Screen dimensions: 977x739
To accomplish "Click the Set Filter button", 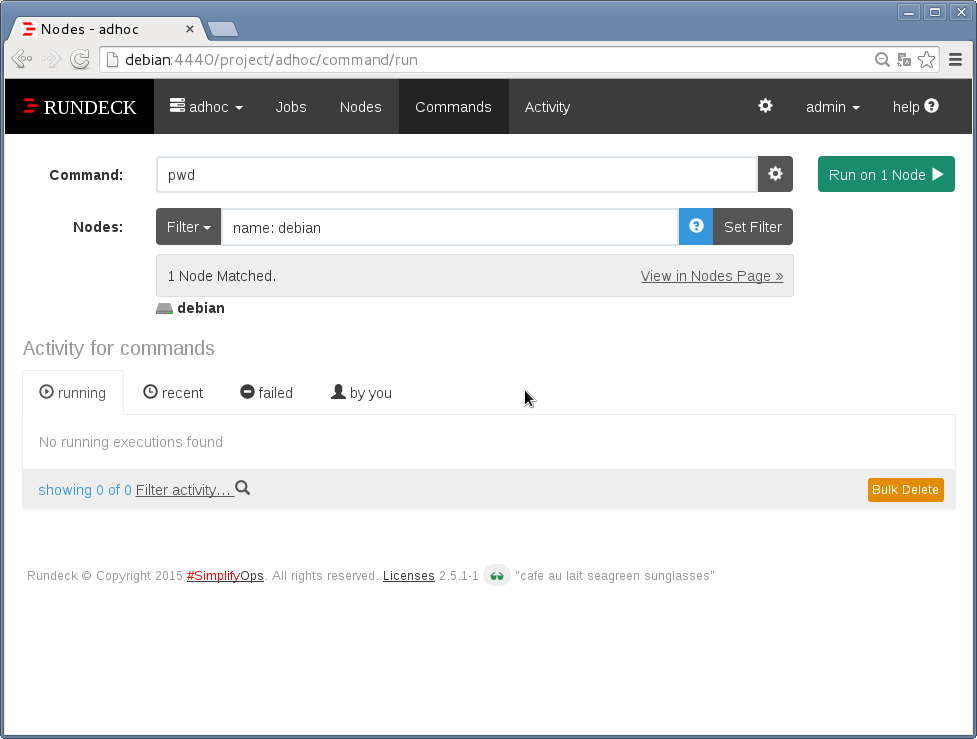I will [753, 227].
